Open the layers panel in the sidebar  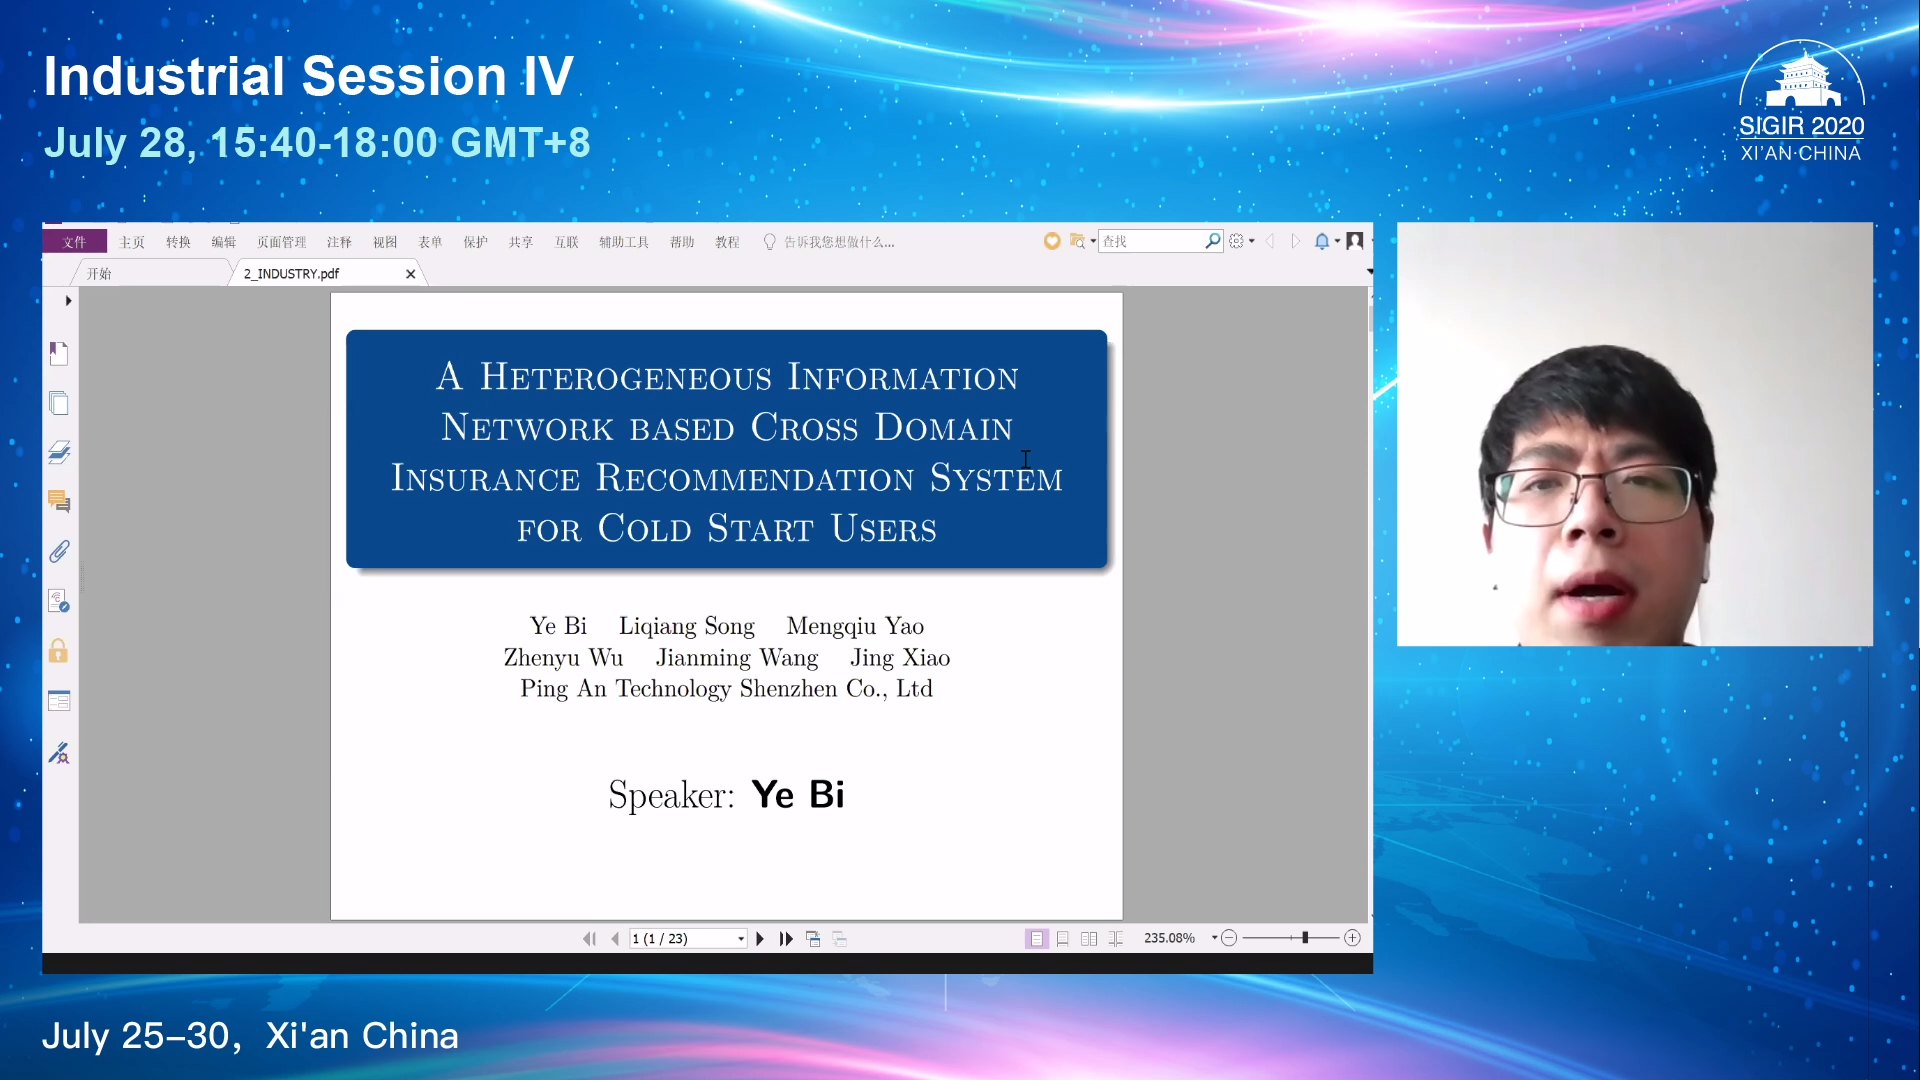click(x=59, y=452)
